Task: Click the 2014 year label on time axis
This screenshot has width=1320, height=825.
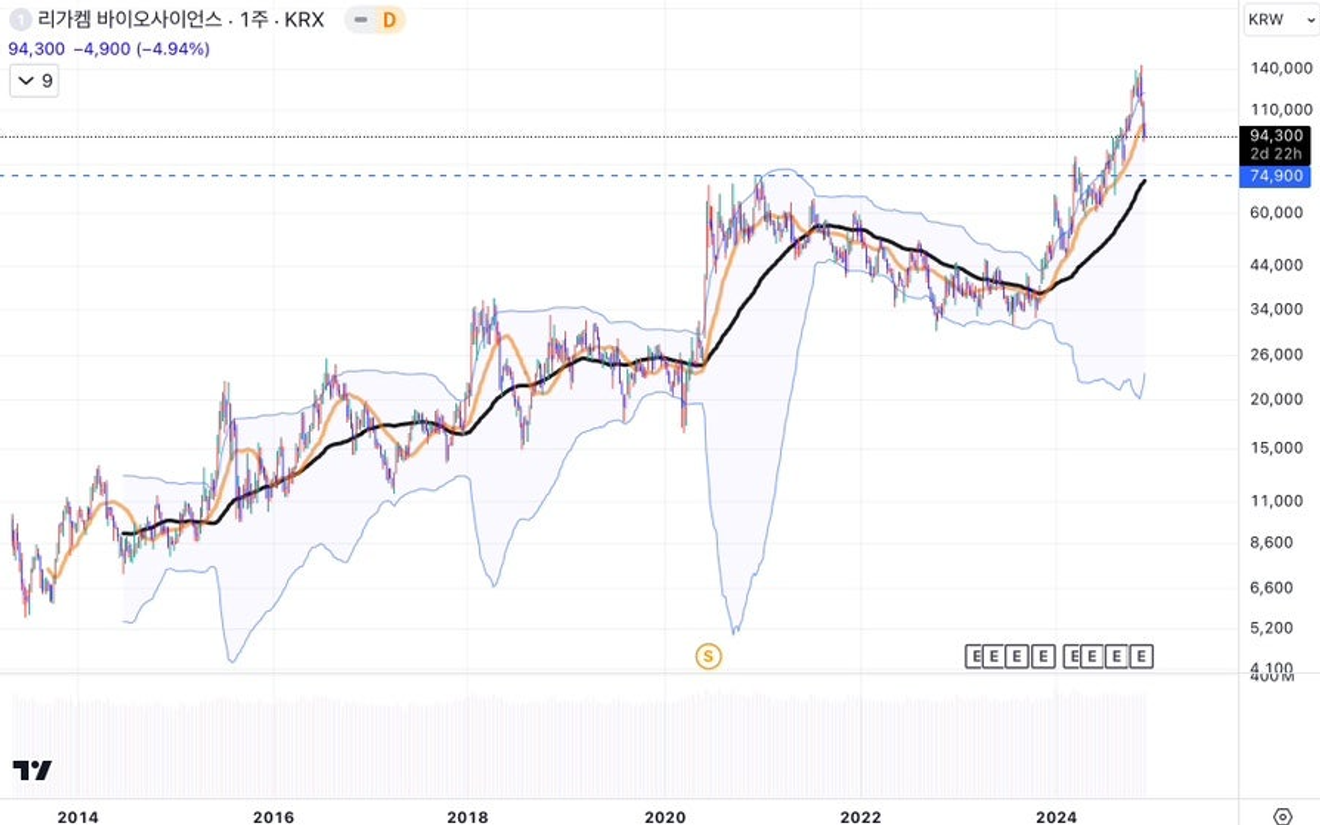Action: tap(78, 817)
